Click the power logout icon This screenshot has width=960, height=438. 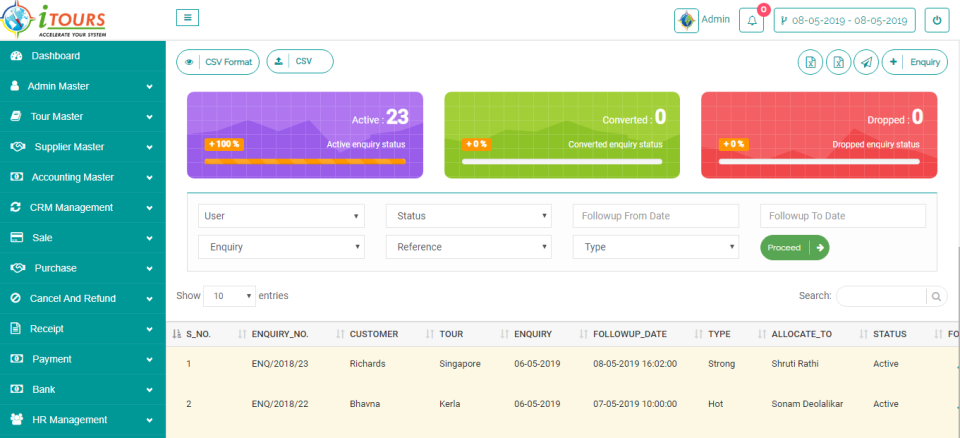point(937,20)
